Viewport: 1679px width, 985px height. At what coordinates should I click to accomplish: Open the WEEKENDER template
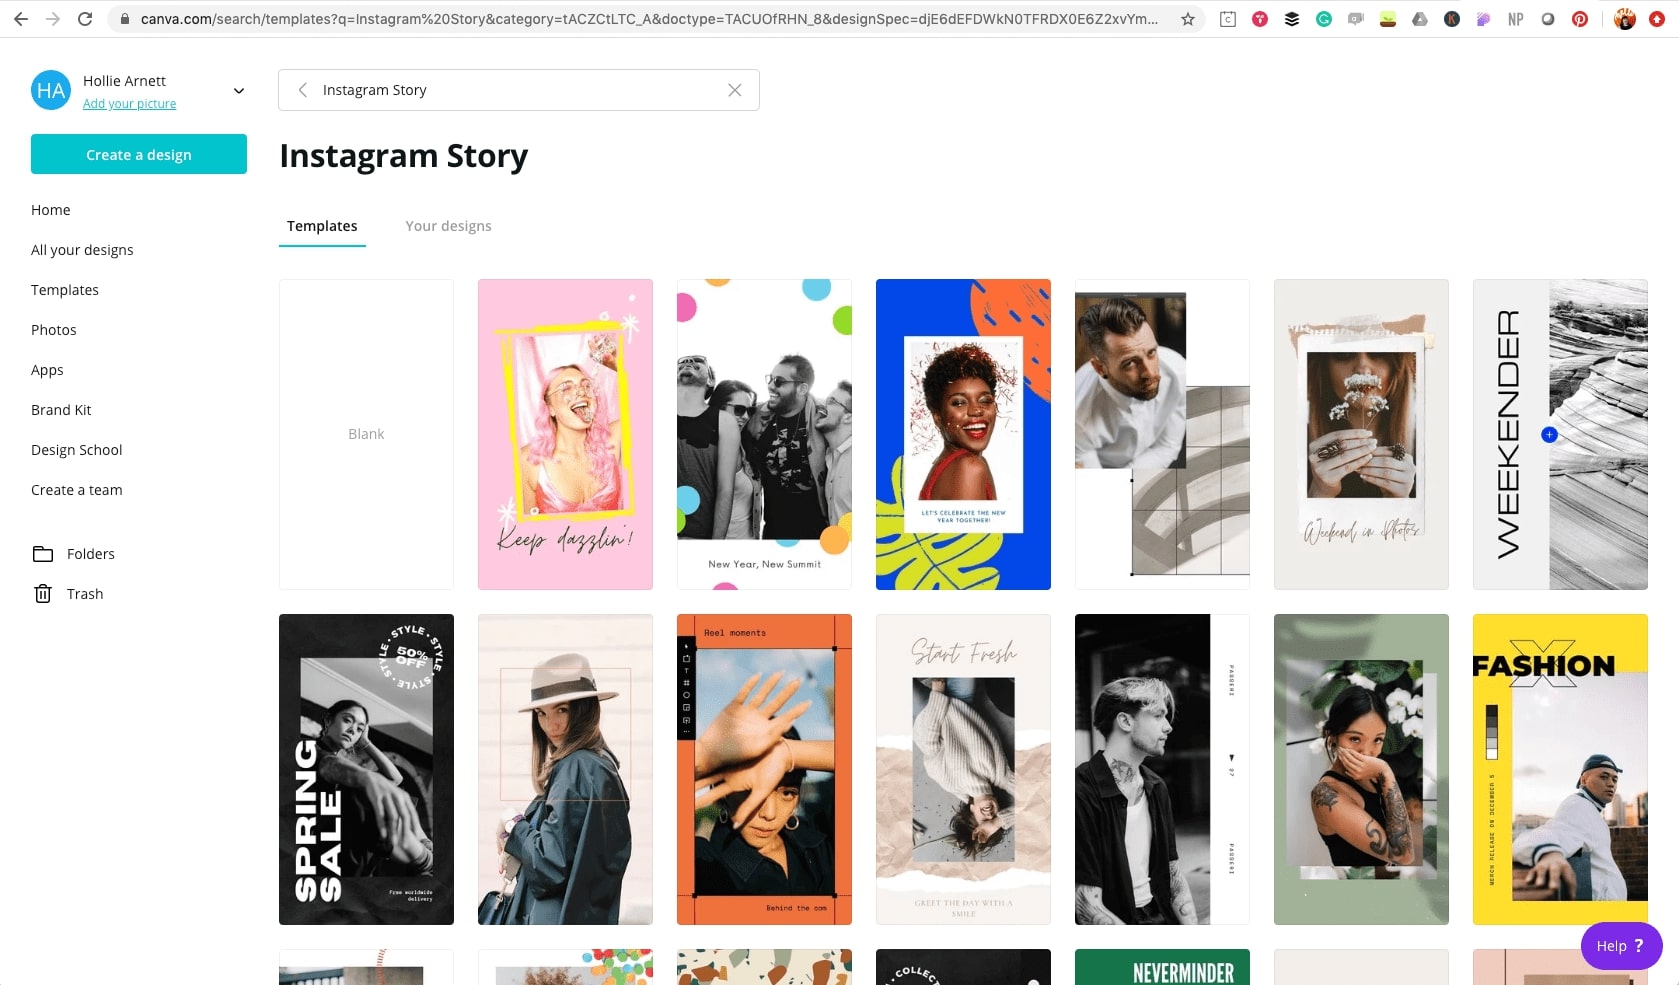pos(1560,434)
